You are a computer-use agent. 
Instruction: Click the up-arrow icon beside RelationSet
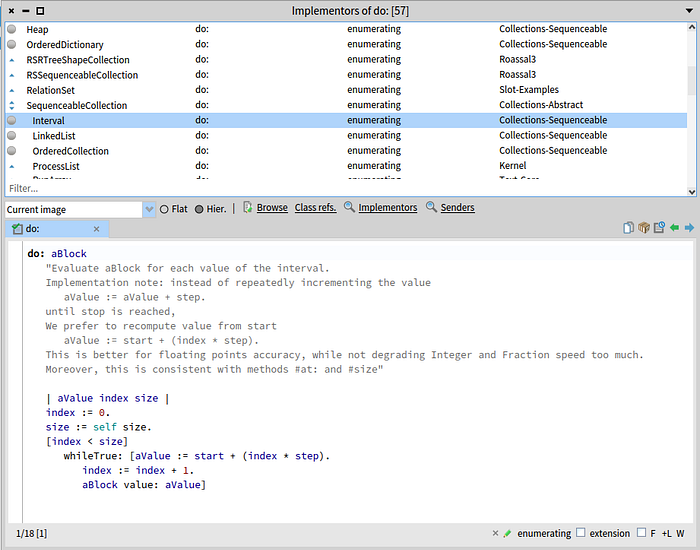tap(12, 90)
